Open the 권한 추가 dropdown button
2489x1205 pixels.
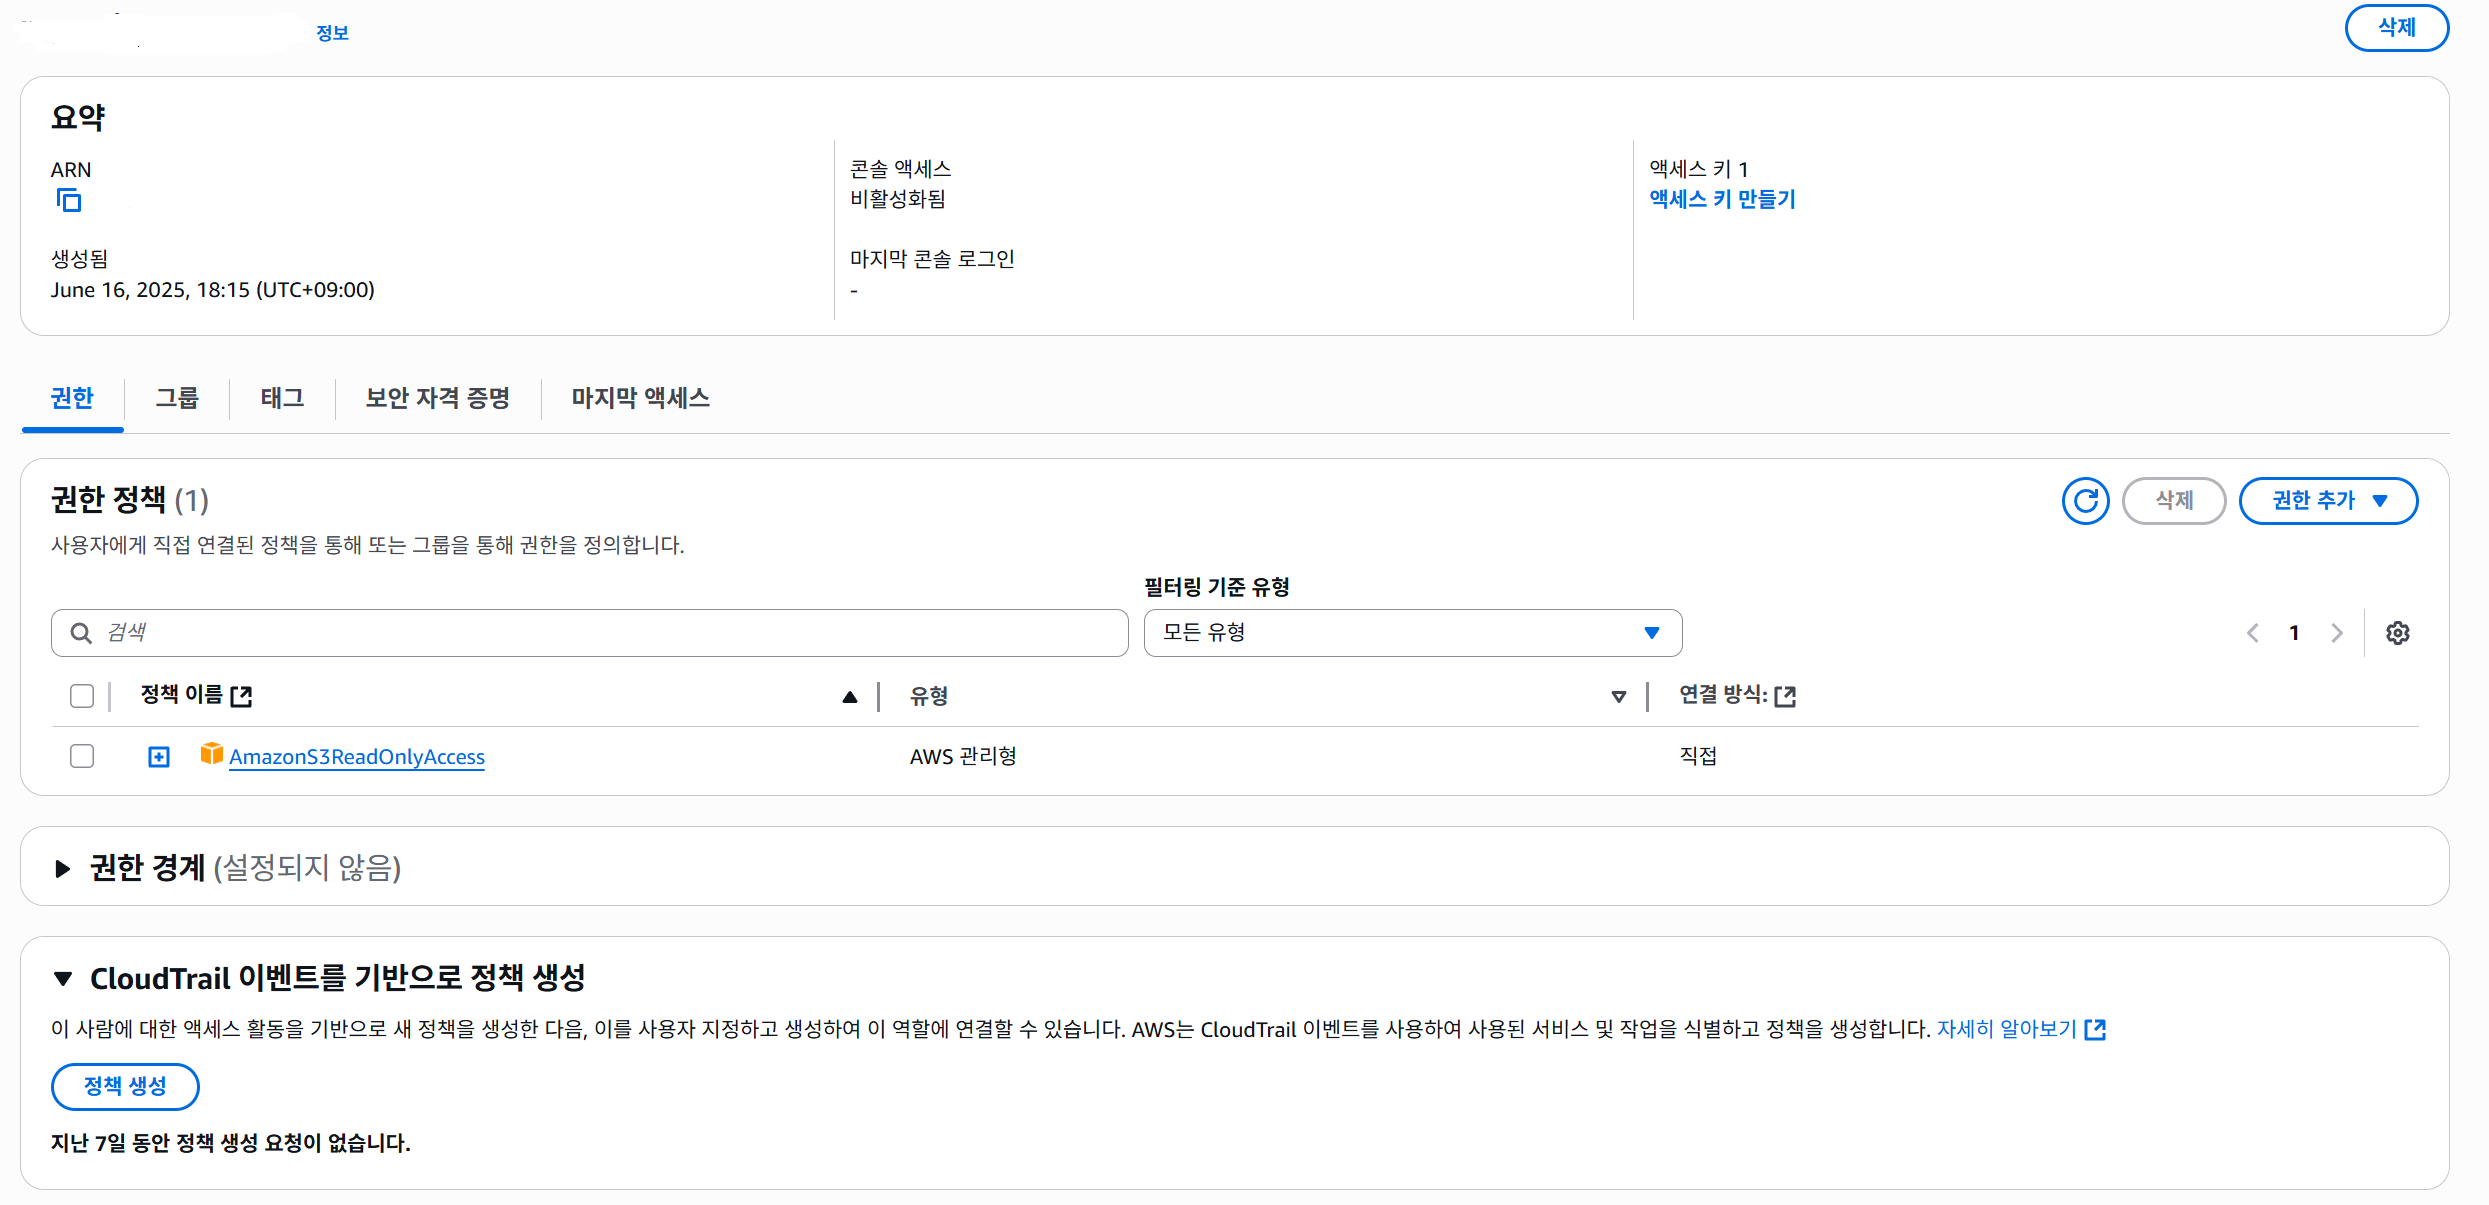pyautogui.click(x=2327, y=501)
